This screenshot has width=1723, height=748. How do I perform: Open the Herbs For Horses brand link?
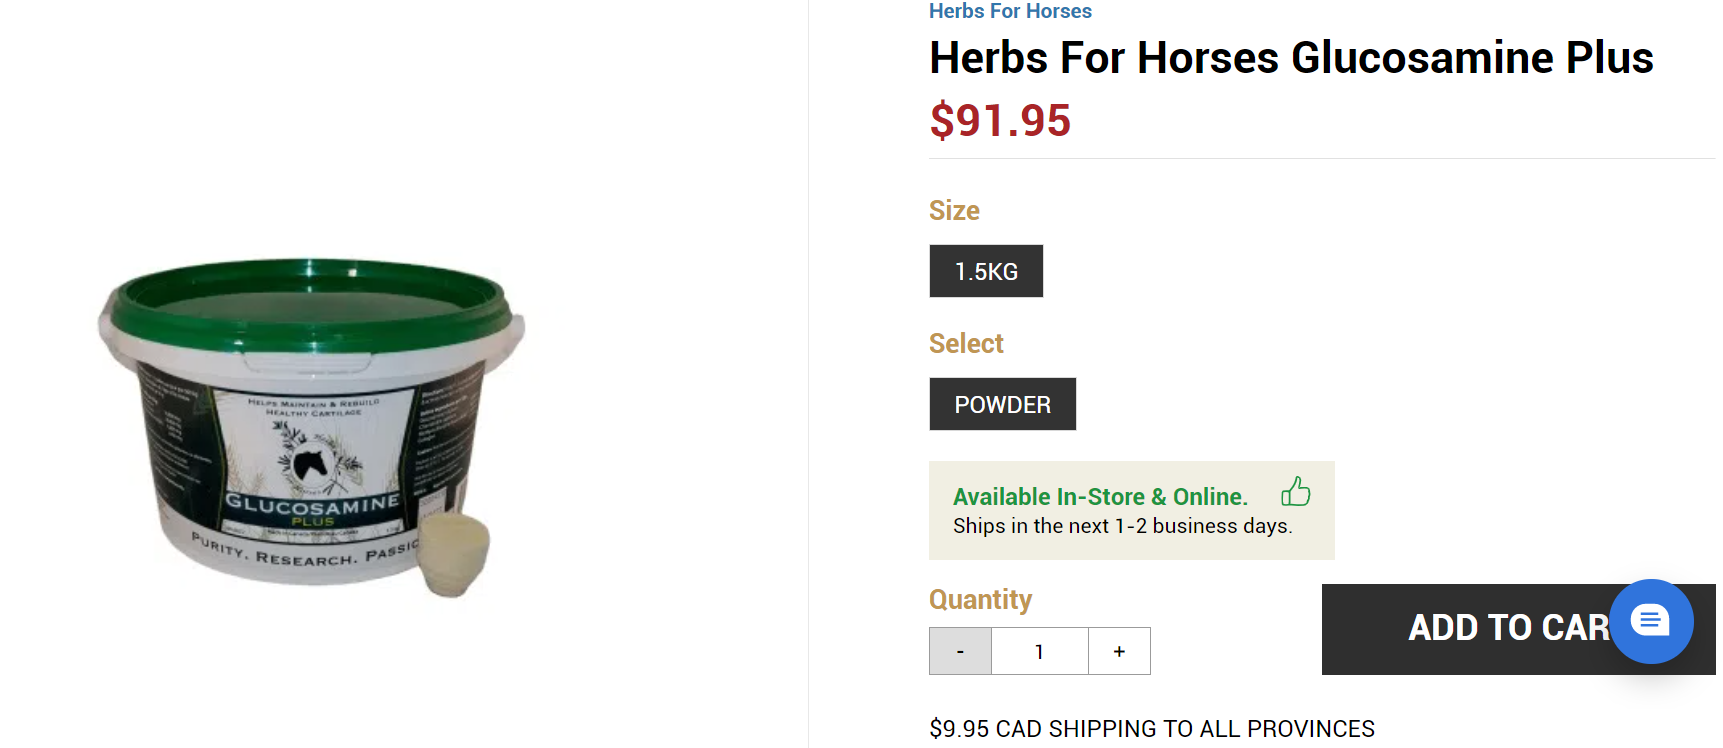click(x=1010, y=11)
